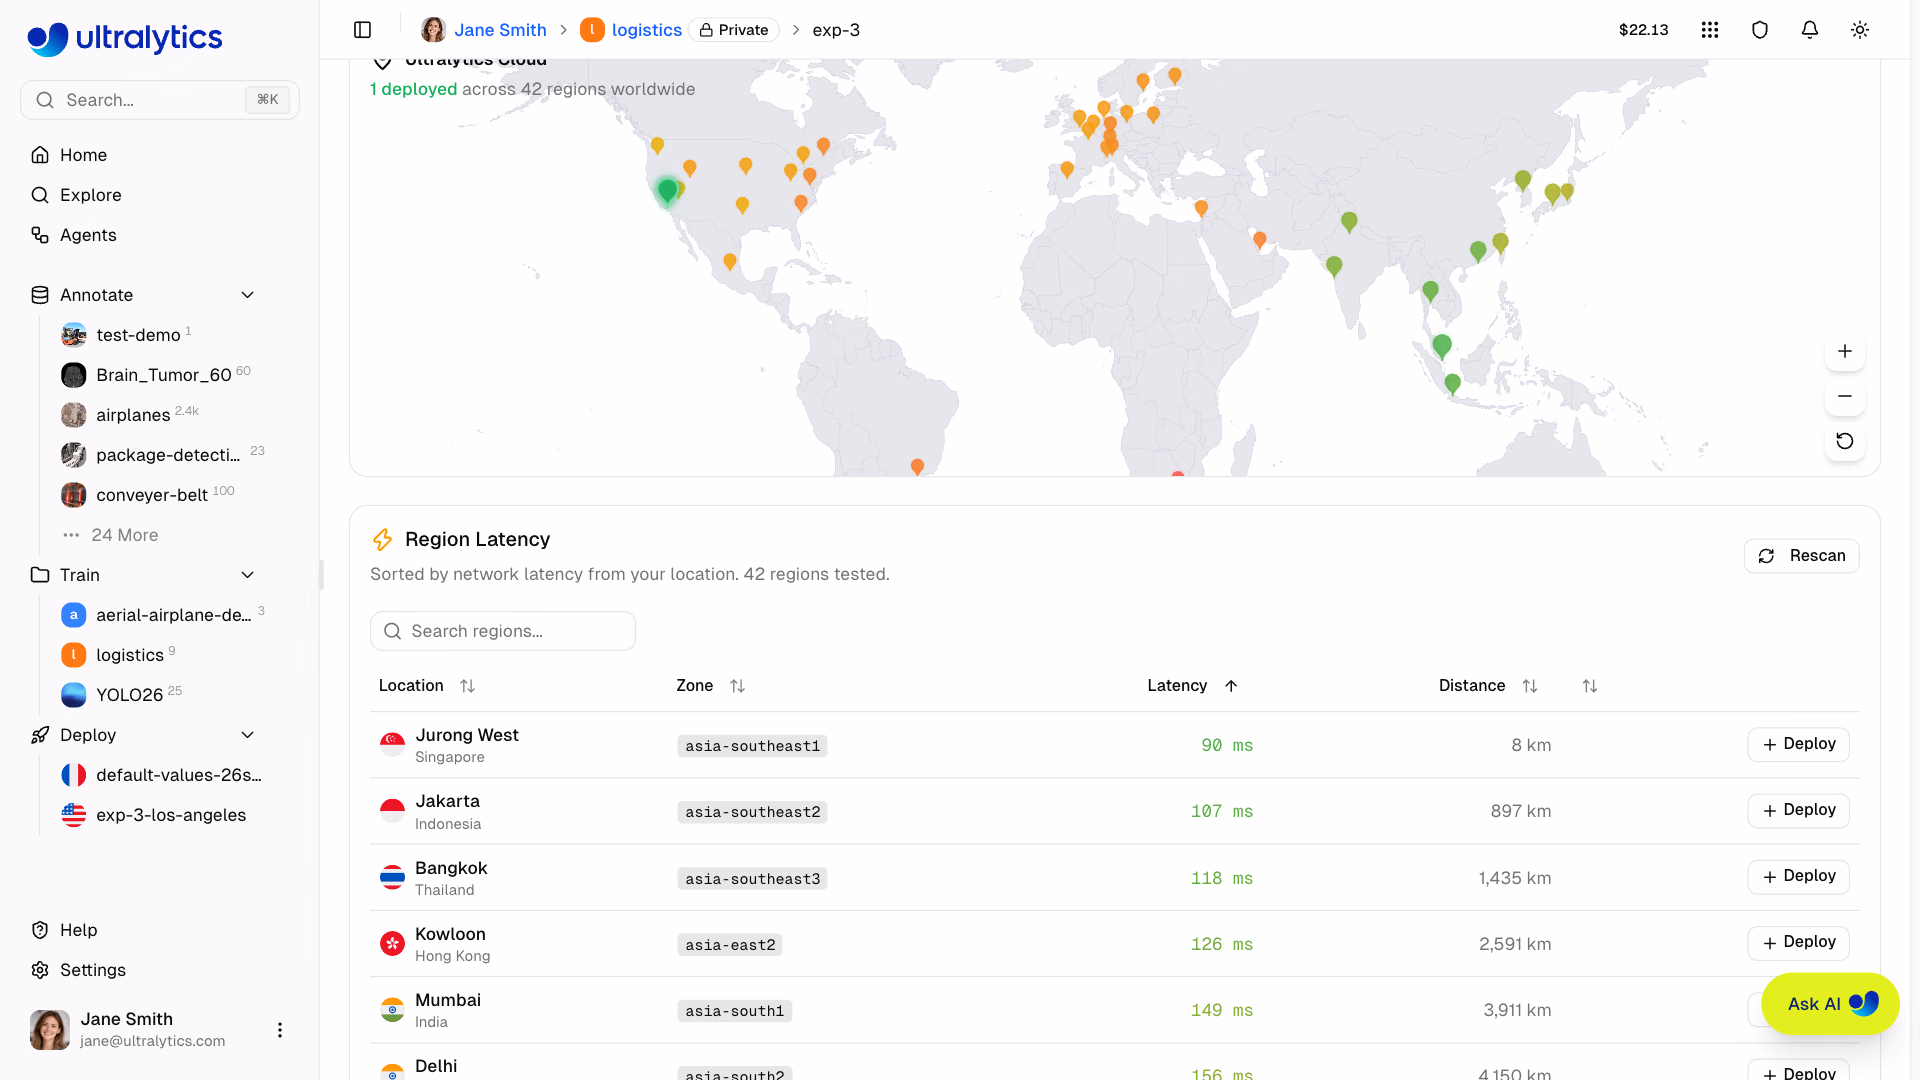Click the sidebar Search field
Image resolution: width=1920 pixels, height=1080 pixels.
click(x=160, y=100)
